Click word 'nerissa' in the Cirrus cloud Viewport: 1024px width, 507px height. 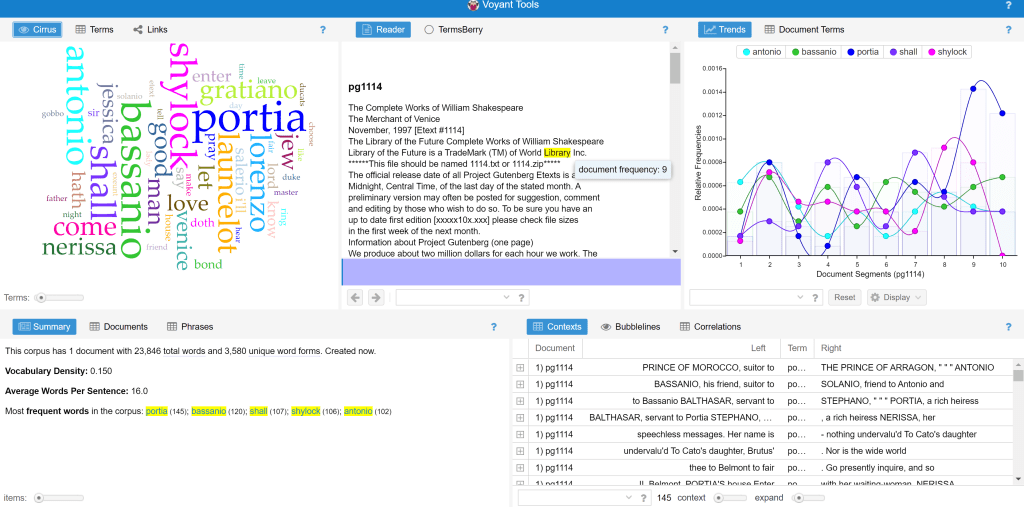(x=79, y=248)
